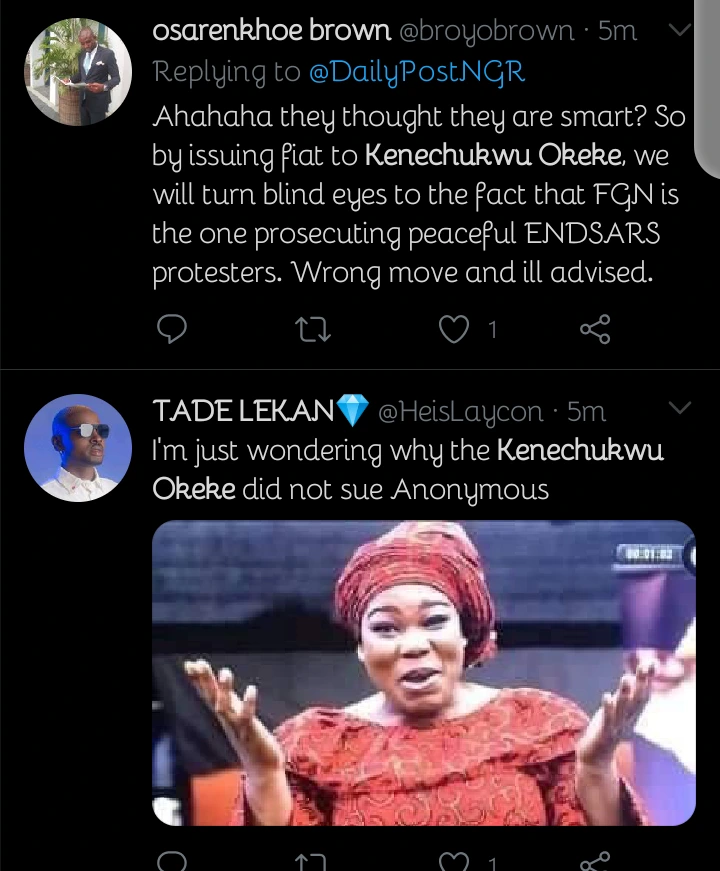Retweet osarenkhoe brown's tweet
Viewport: 720px width, 871px height.
(x=314, y=328)
